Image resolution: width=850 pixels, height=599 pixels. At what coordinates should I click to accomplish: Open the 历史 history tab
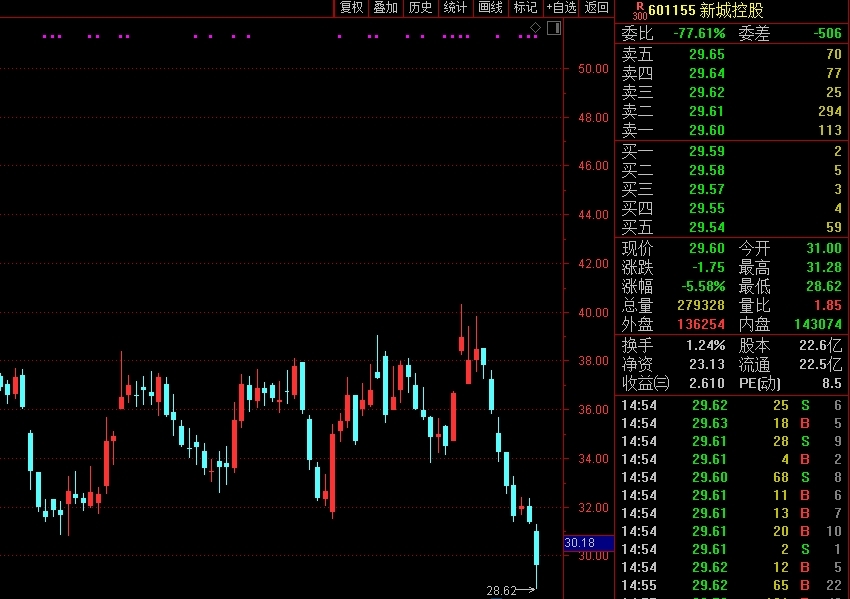[x=421, y=8]
